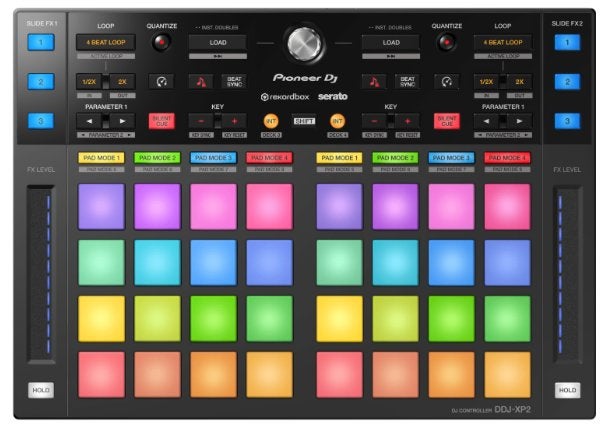608x434 pixels.
Task: Hit the right deck's cyan performance pad
Action: click(395, 263)
